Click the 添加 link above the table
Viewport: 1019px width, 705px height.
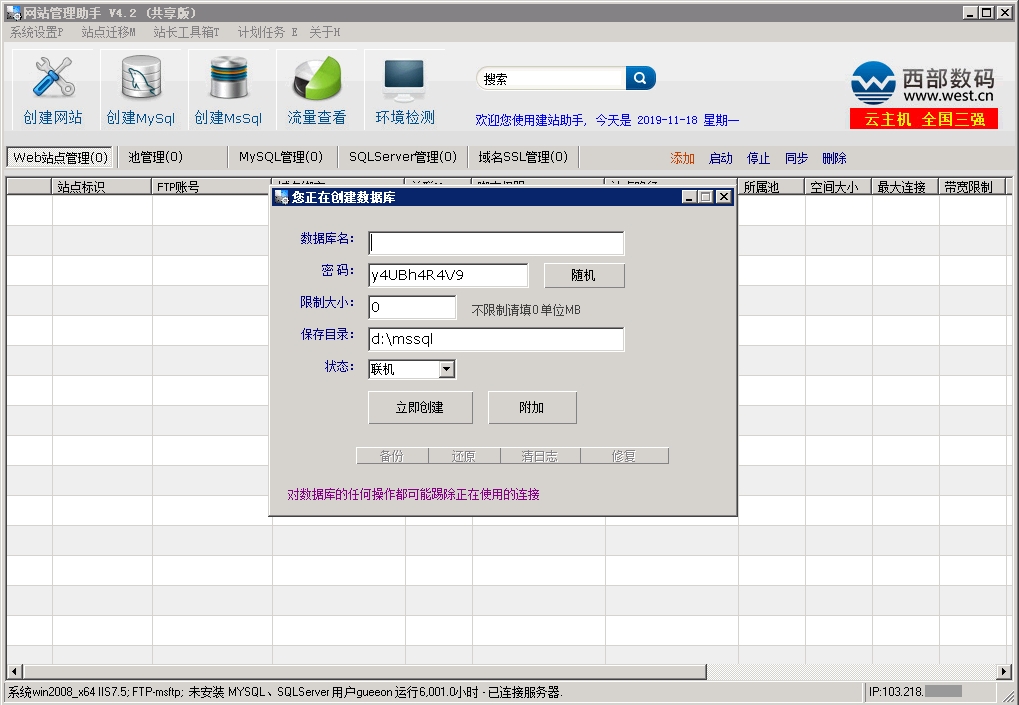(x=682, y=158)
